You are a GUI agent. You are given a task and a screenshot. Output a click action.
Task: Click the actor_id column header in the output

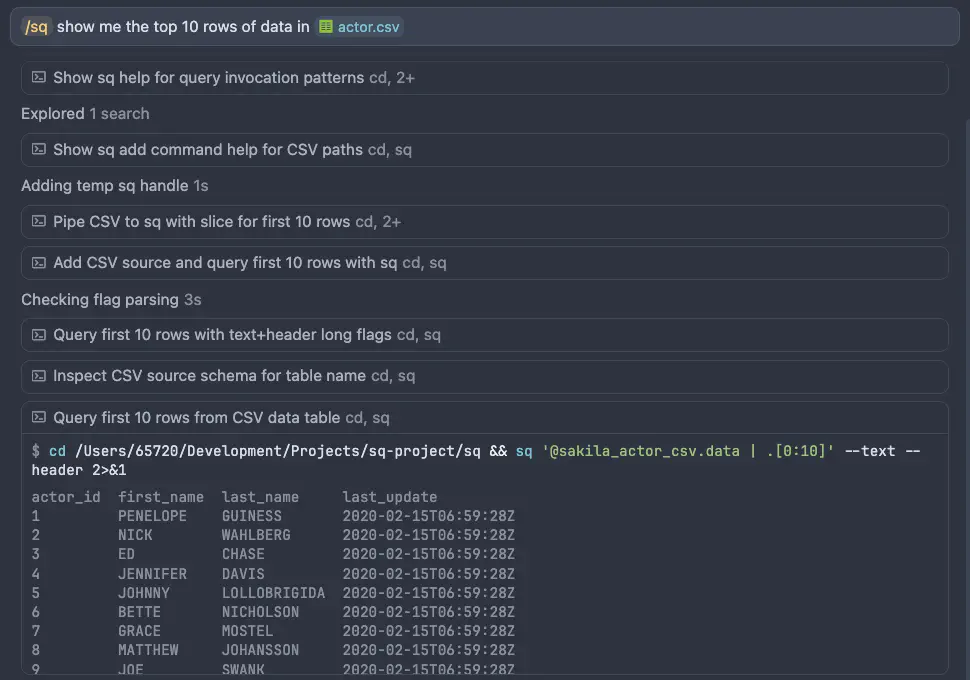point(66,497)
